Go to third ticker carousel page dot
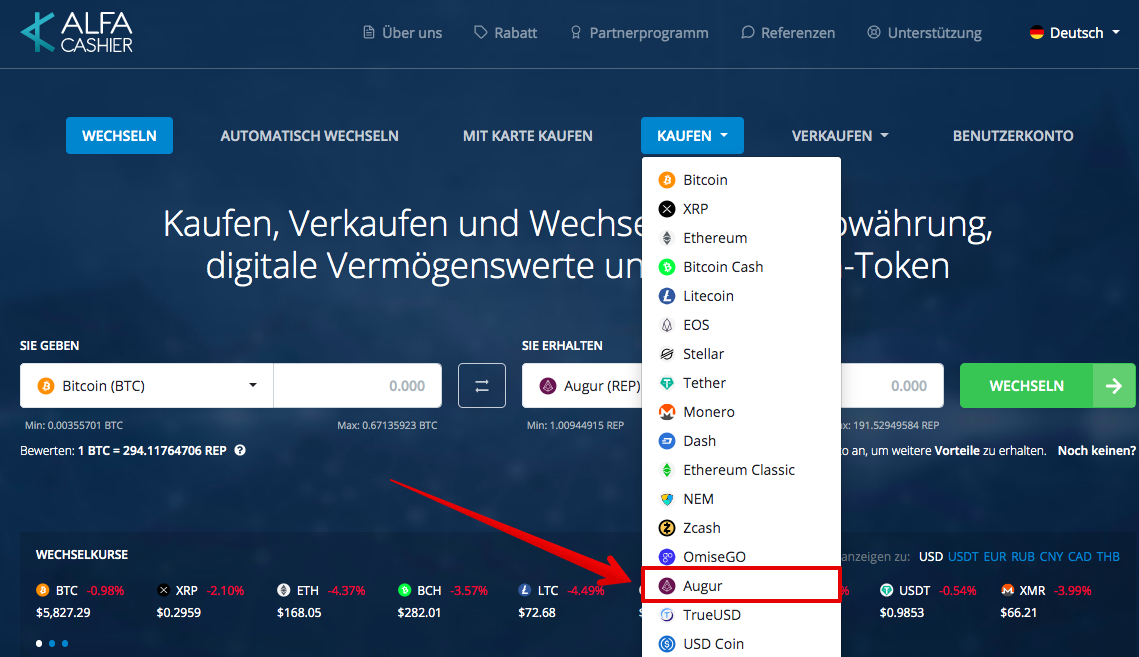The height and width of the screenshot is (657, 1139). pos(65,643)
